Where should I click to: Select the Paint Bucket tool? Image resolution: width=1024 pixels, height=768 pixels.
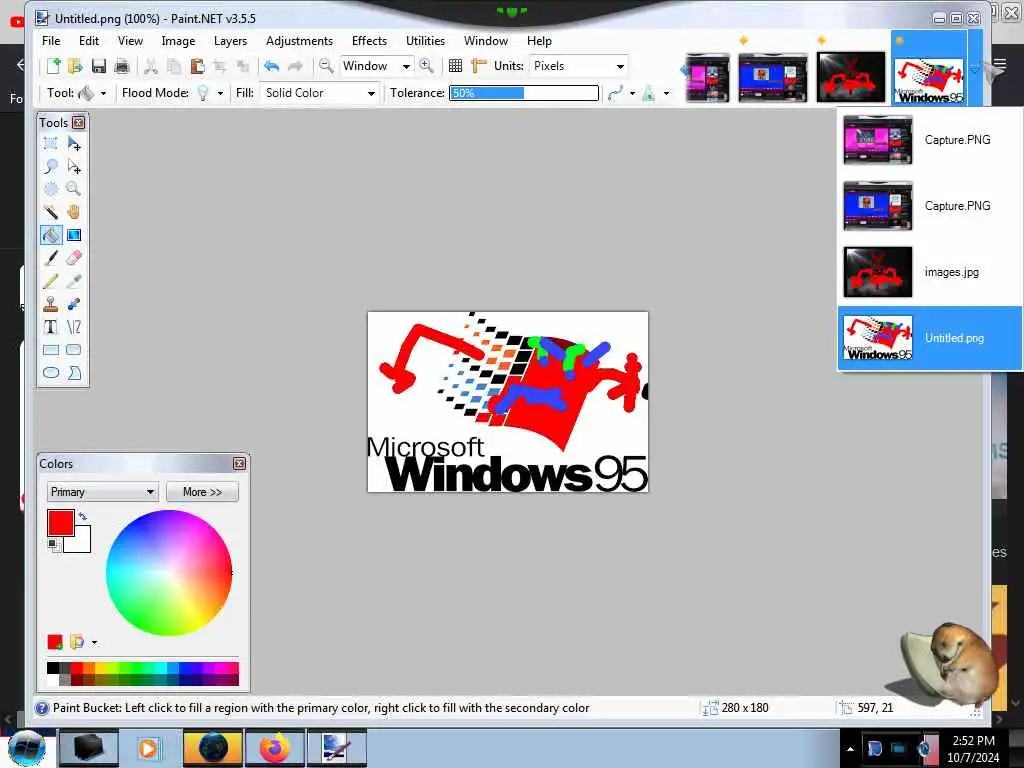(51, 235)
